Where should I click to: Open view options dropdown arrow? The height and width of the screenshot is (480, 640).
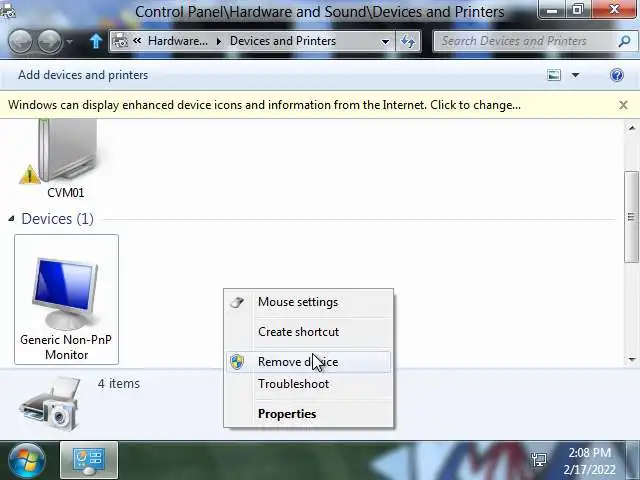pos(576,75)
